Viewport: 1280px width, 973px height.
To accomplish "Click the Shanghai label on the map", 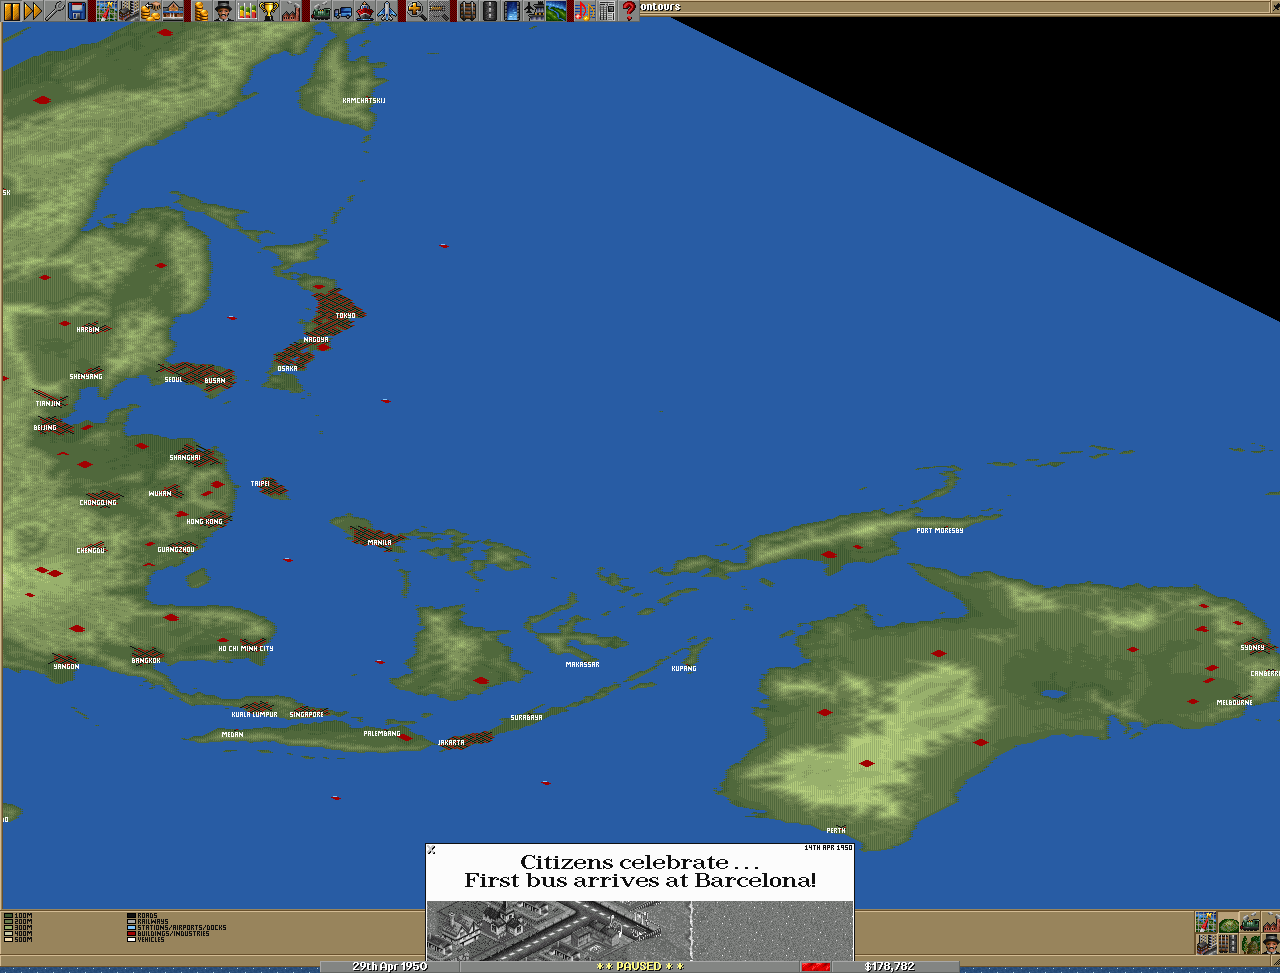I will (x=185, y=458).
